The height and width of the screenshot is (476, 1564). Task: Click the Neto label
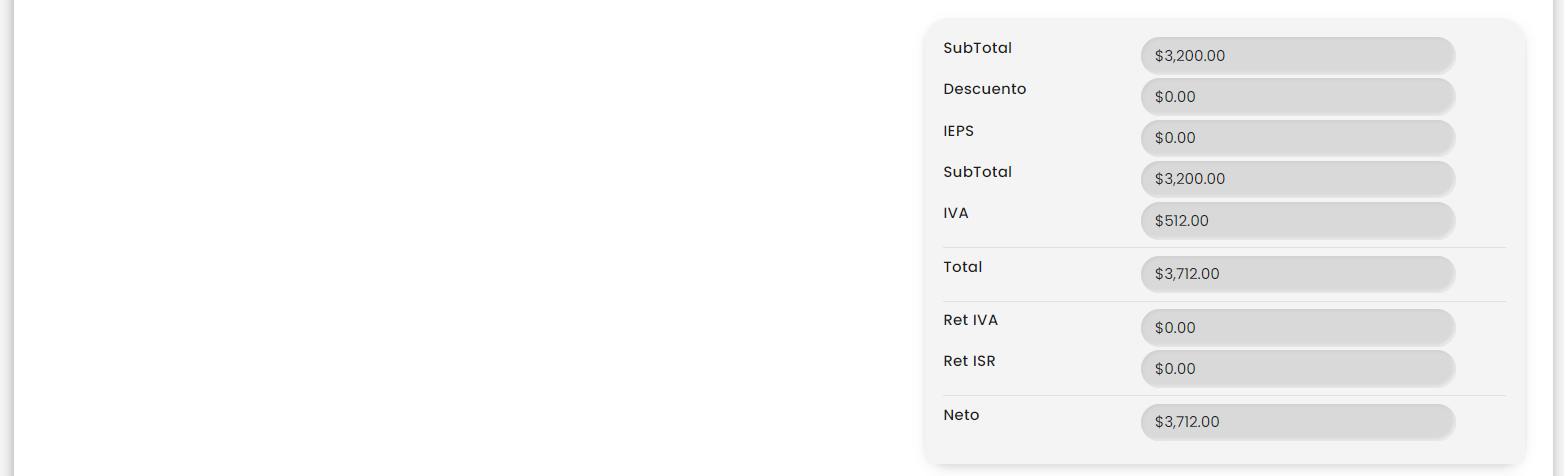click(961, 415)
